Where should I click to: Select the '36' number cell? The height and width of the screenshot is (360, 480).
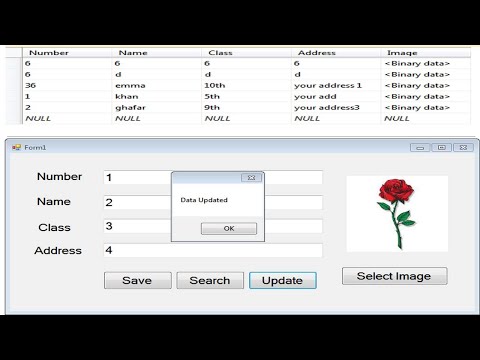(x=67, y=85)
